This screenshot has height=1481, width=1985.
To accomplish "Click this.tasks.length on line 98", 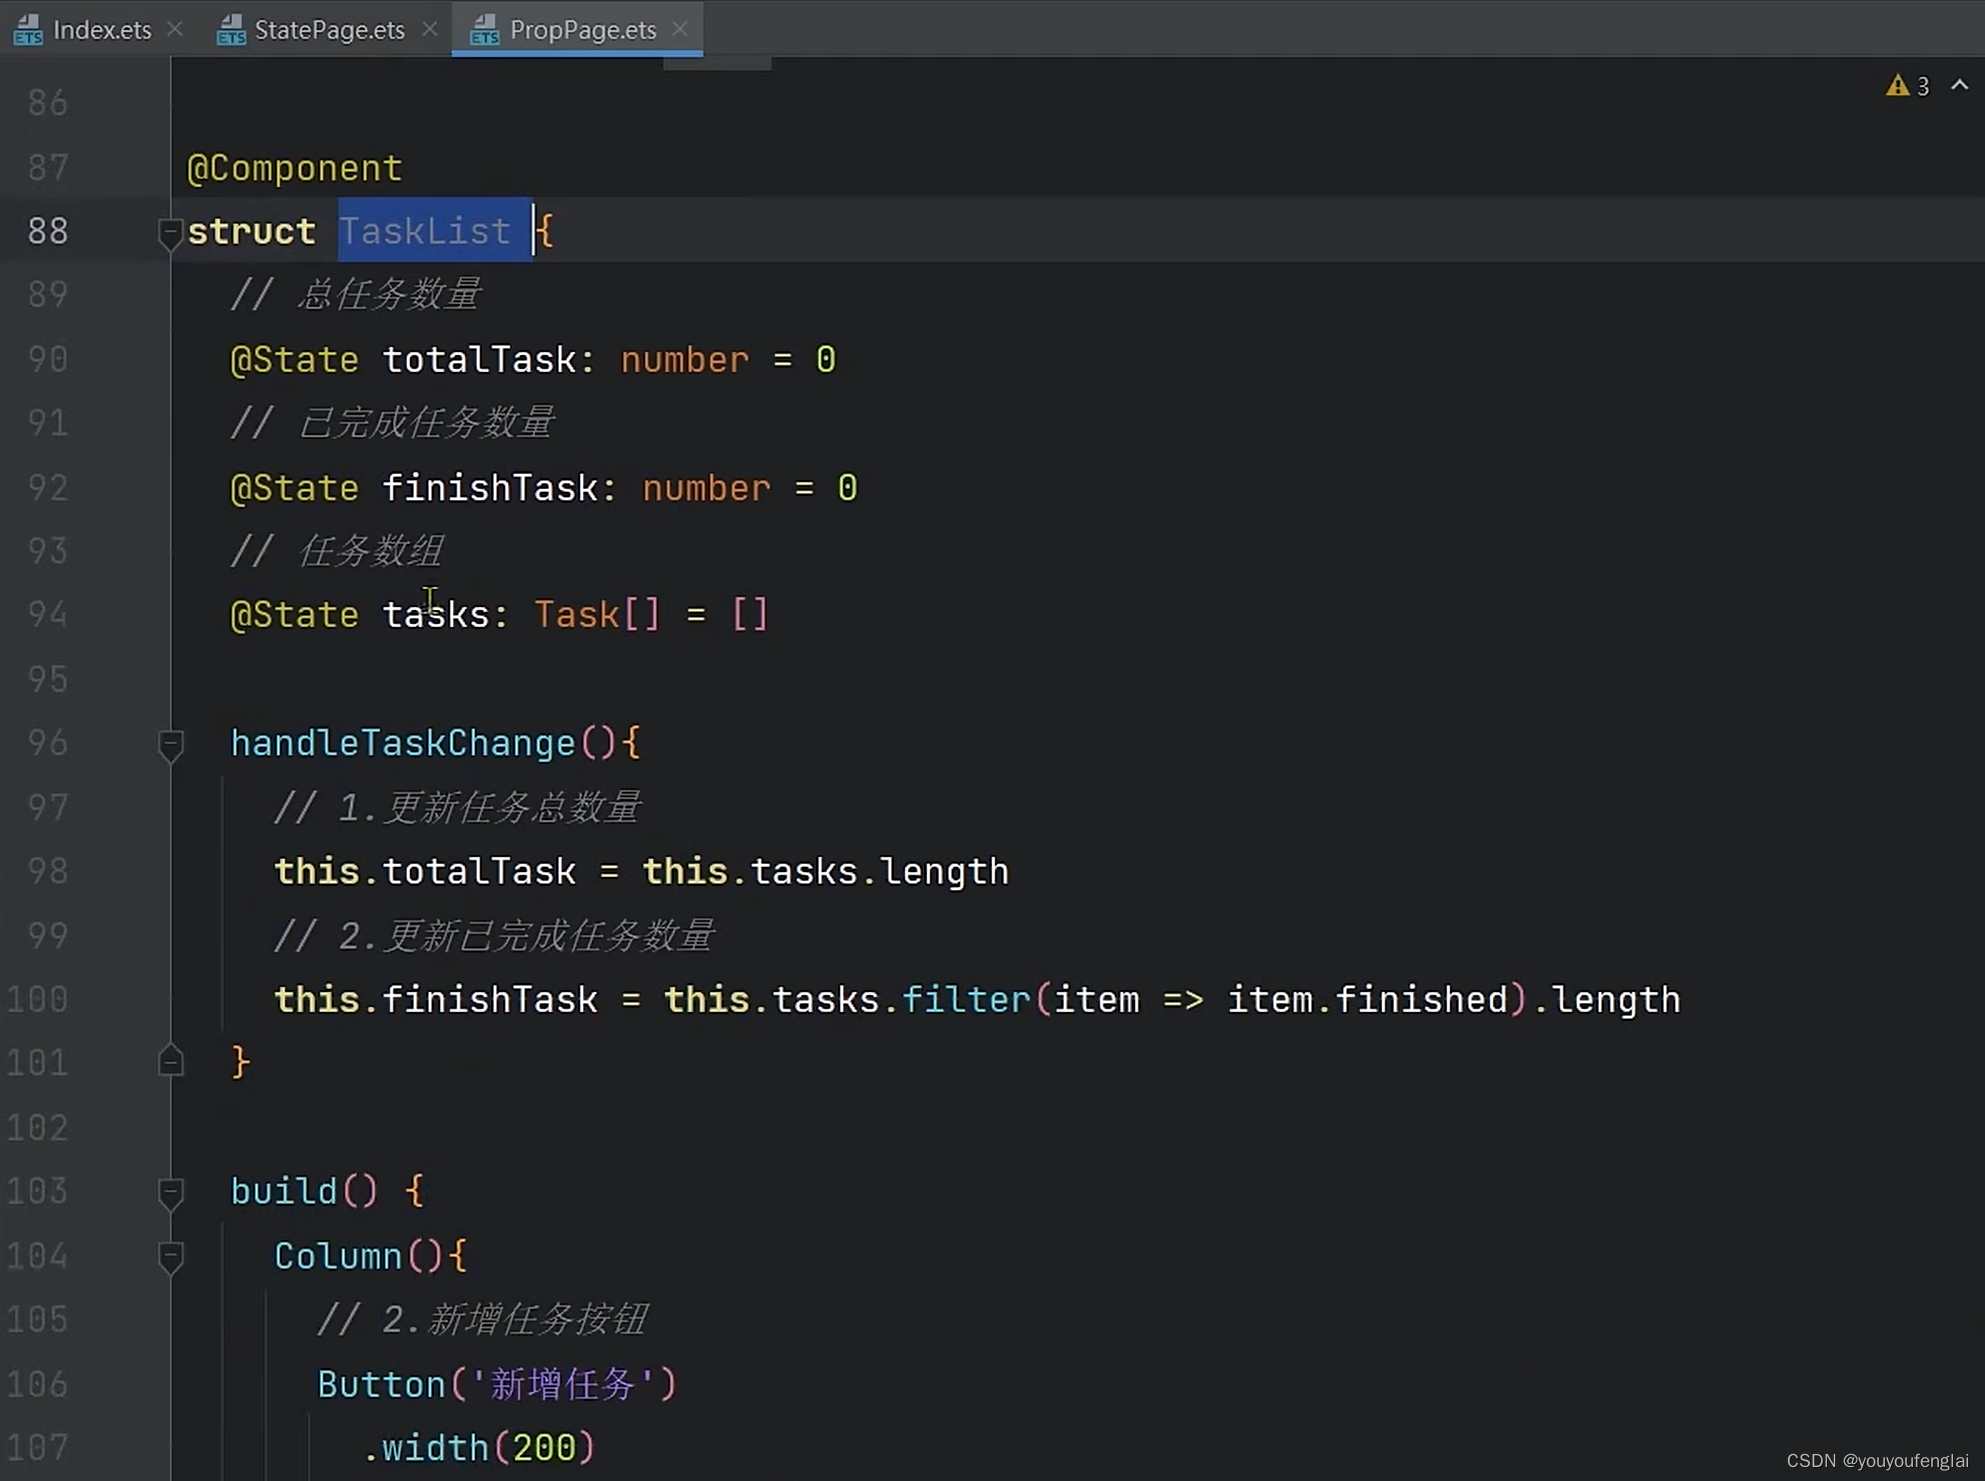I will tap(826, 872).
